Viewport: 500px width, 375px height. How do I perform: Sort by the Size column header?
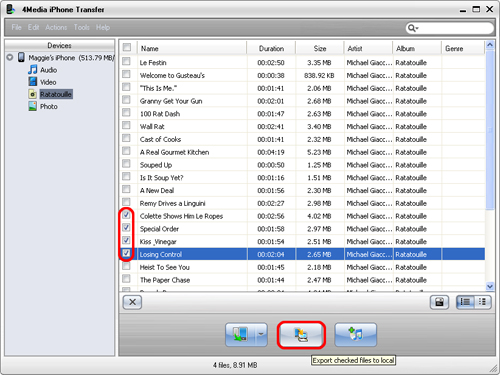(x=319, y=48)
